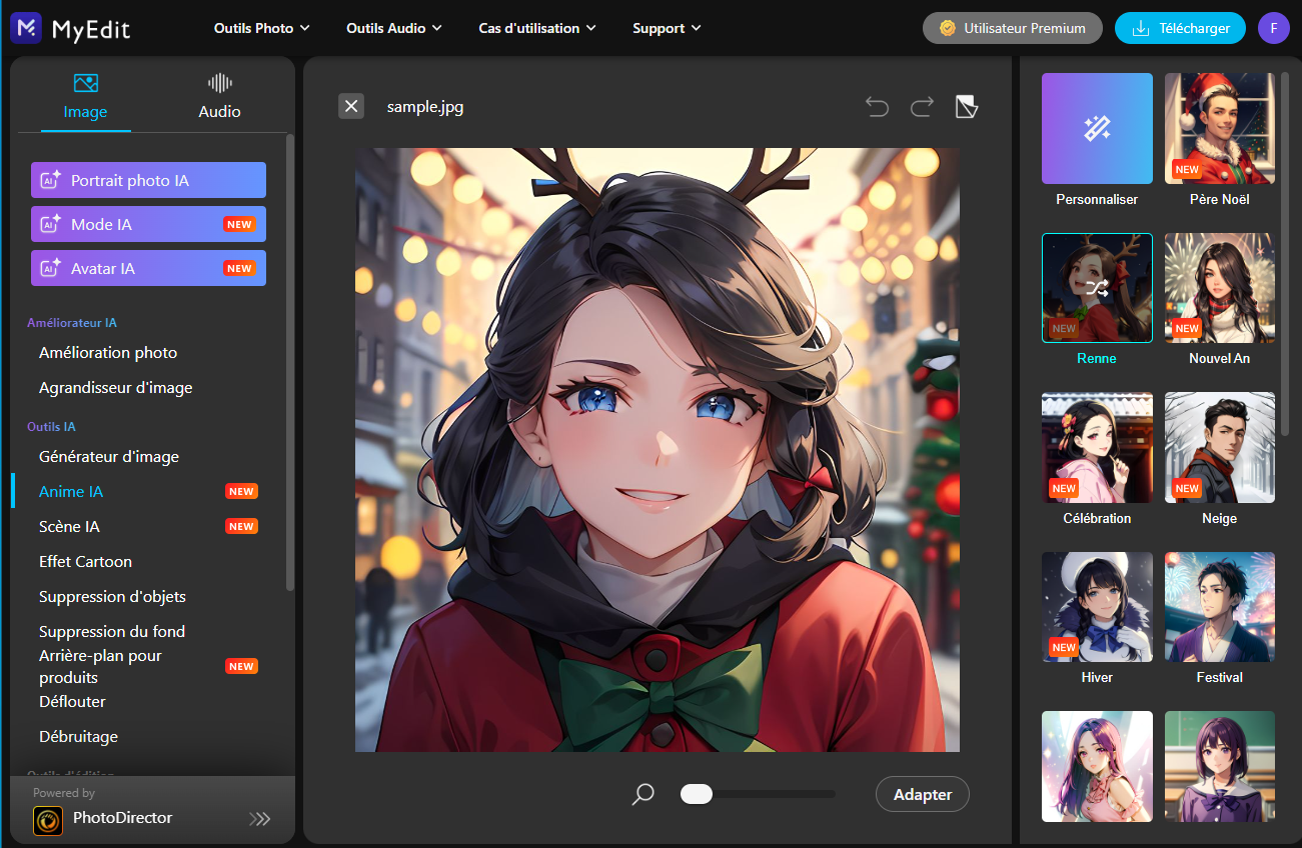The width and height of the screenshot is (1302, 848).
Task: Select the Image tab
Action: [85, 95]
